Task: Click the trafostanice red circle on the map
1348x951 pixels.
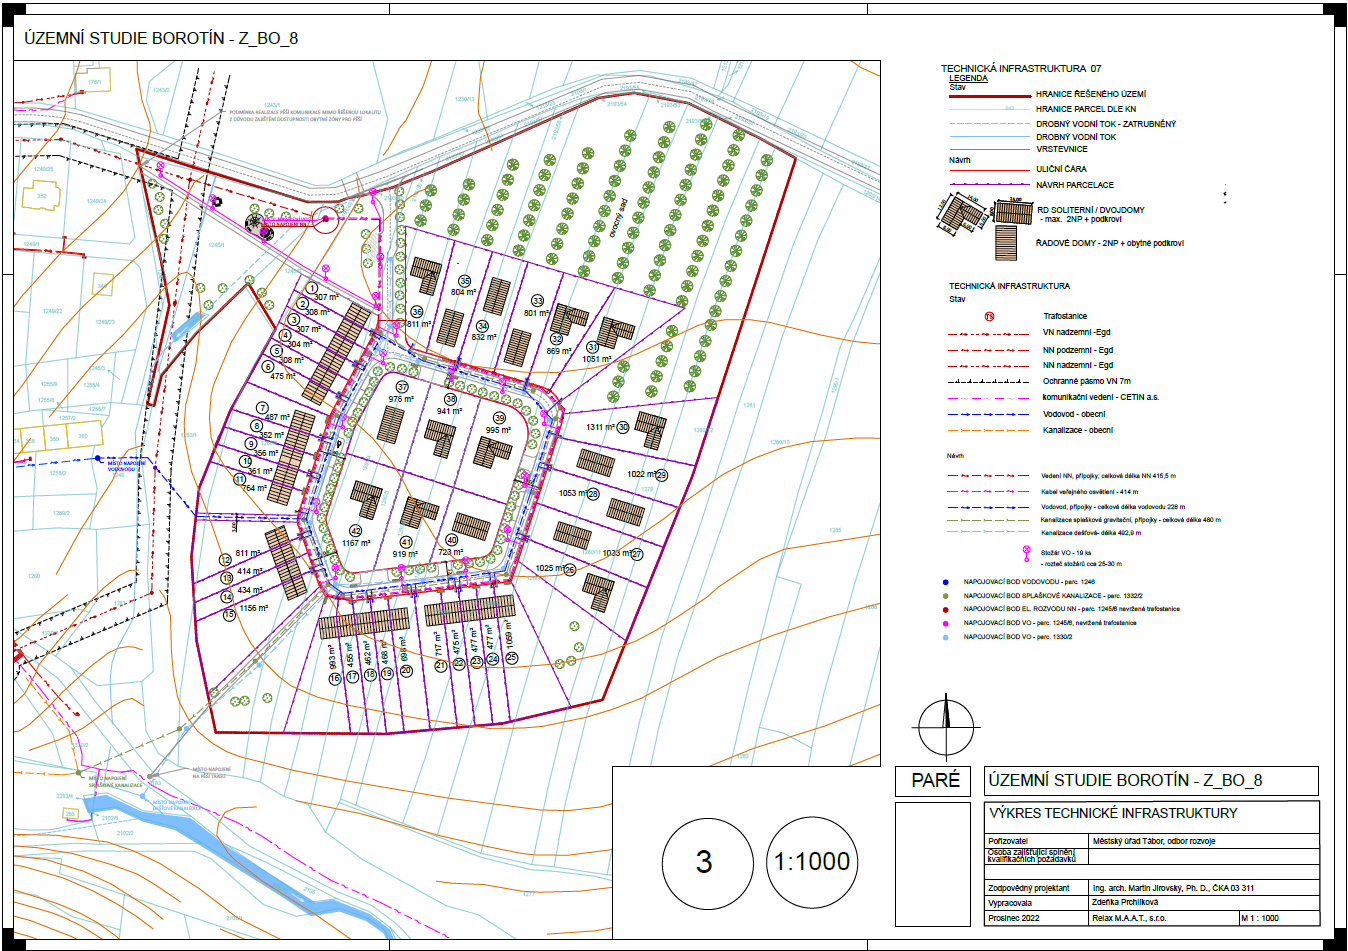Action: pos(325,220)
